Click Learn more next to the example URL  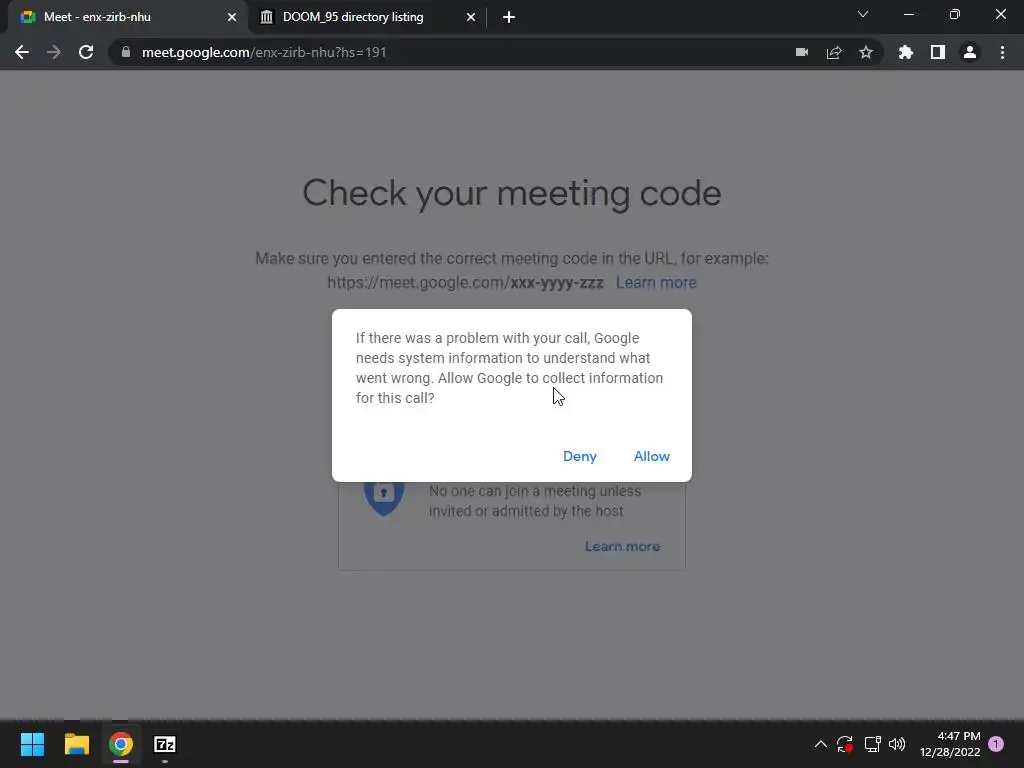656,283
